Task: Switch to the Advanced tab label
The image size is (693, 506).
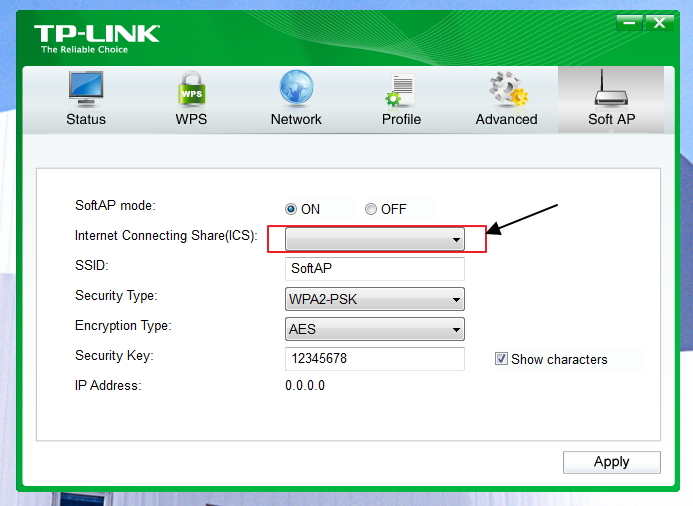Action: tap(506, 119)
